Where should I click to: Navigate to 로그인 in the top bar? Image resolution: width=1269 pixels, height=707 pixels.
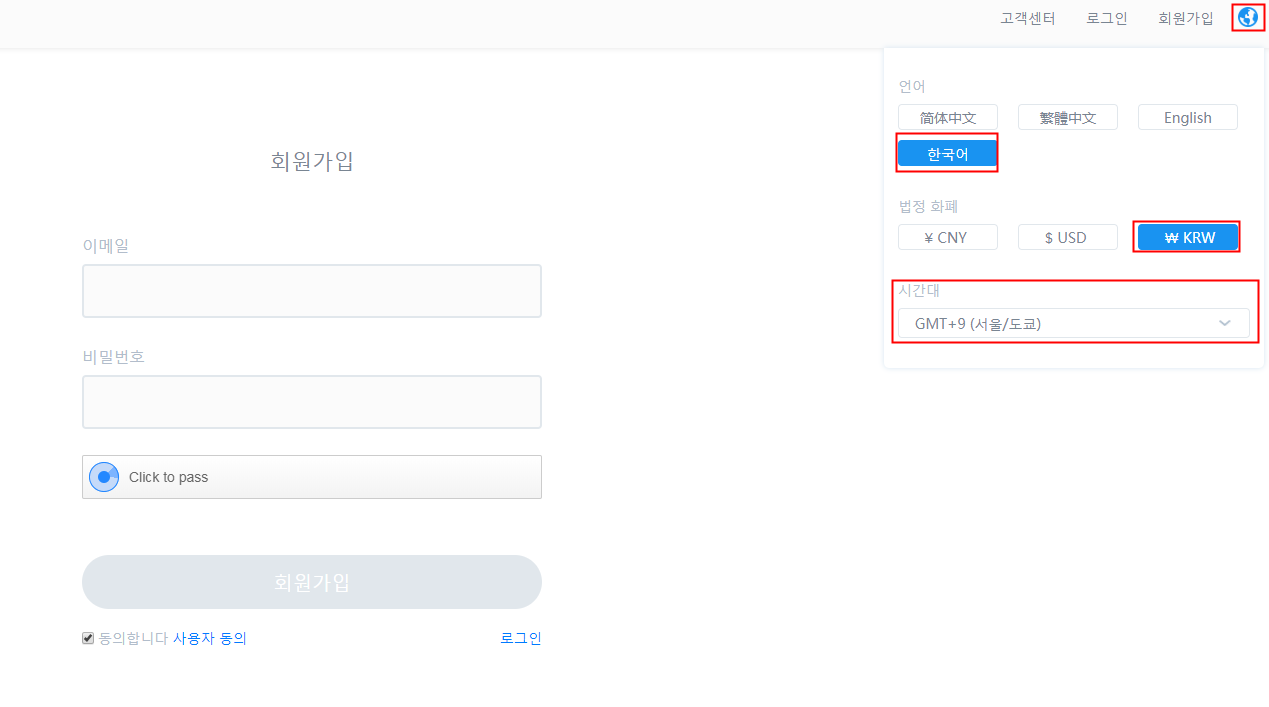(1106, 17)
